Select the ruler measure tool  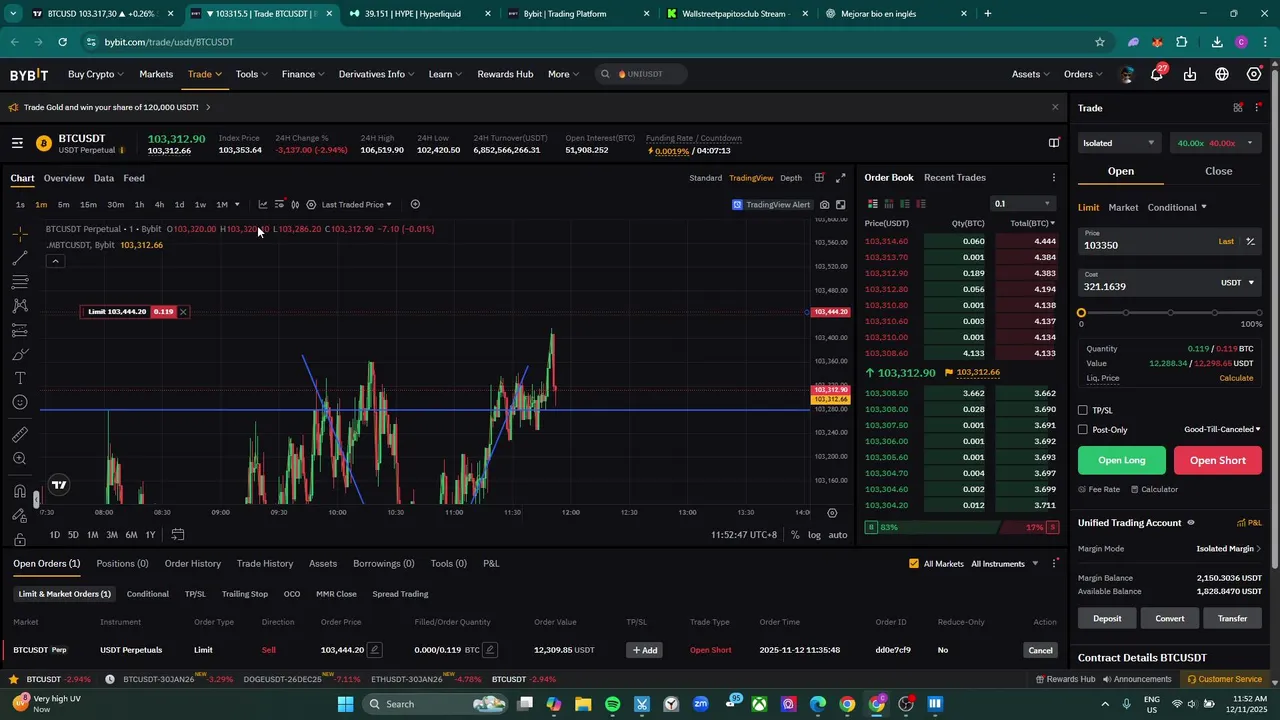[x=20, y=435]
